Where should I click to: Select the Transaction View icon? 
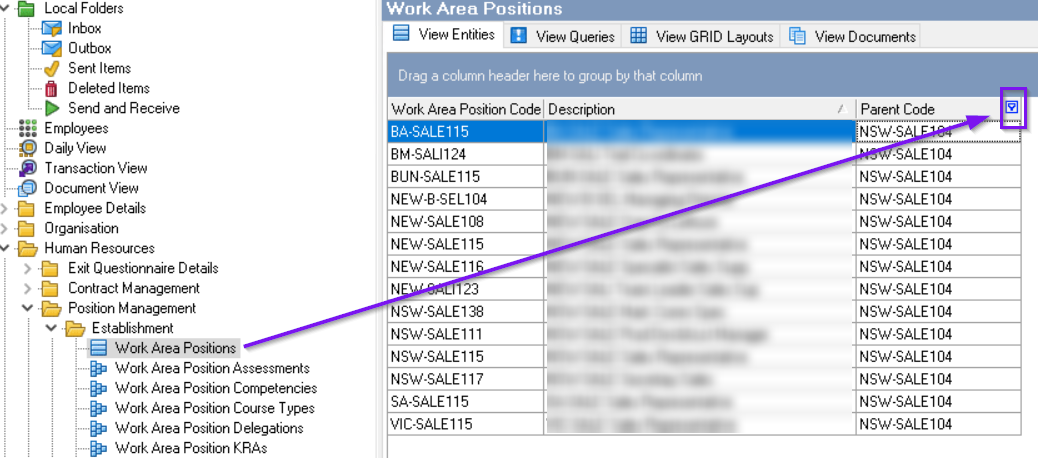(x=28, y=168)
